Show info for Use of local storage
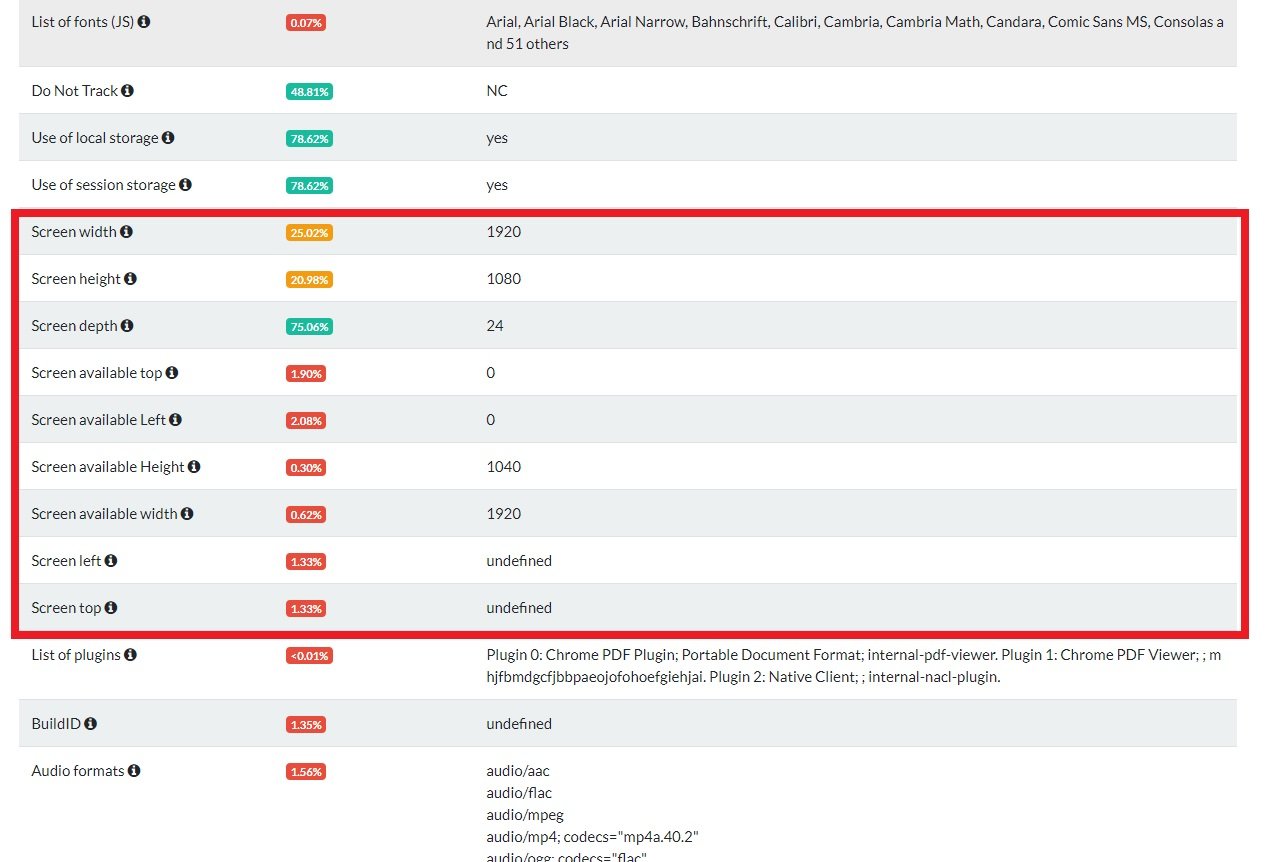 coord(168,138)
